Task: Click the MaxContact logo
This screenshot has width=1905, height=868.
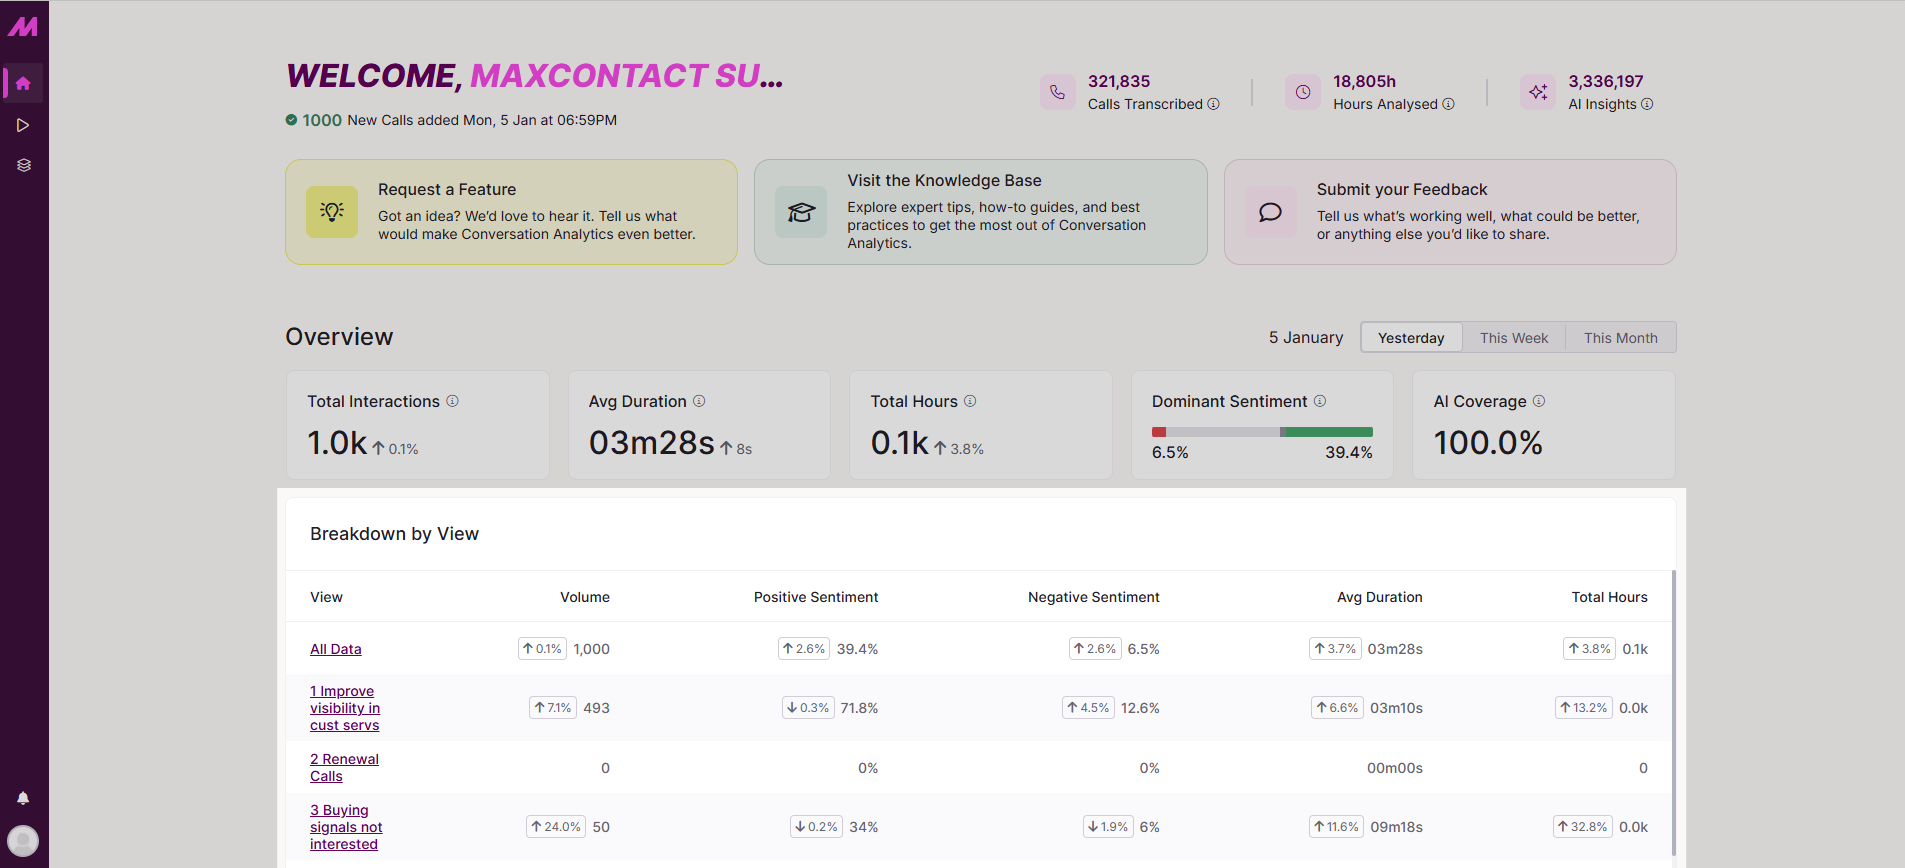Action: [x=23, y=27]
